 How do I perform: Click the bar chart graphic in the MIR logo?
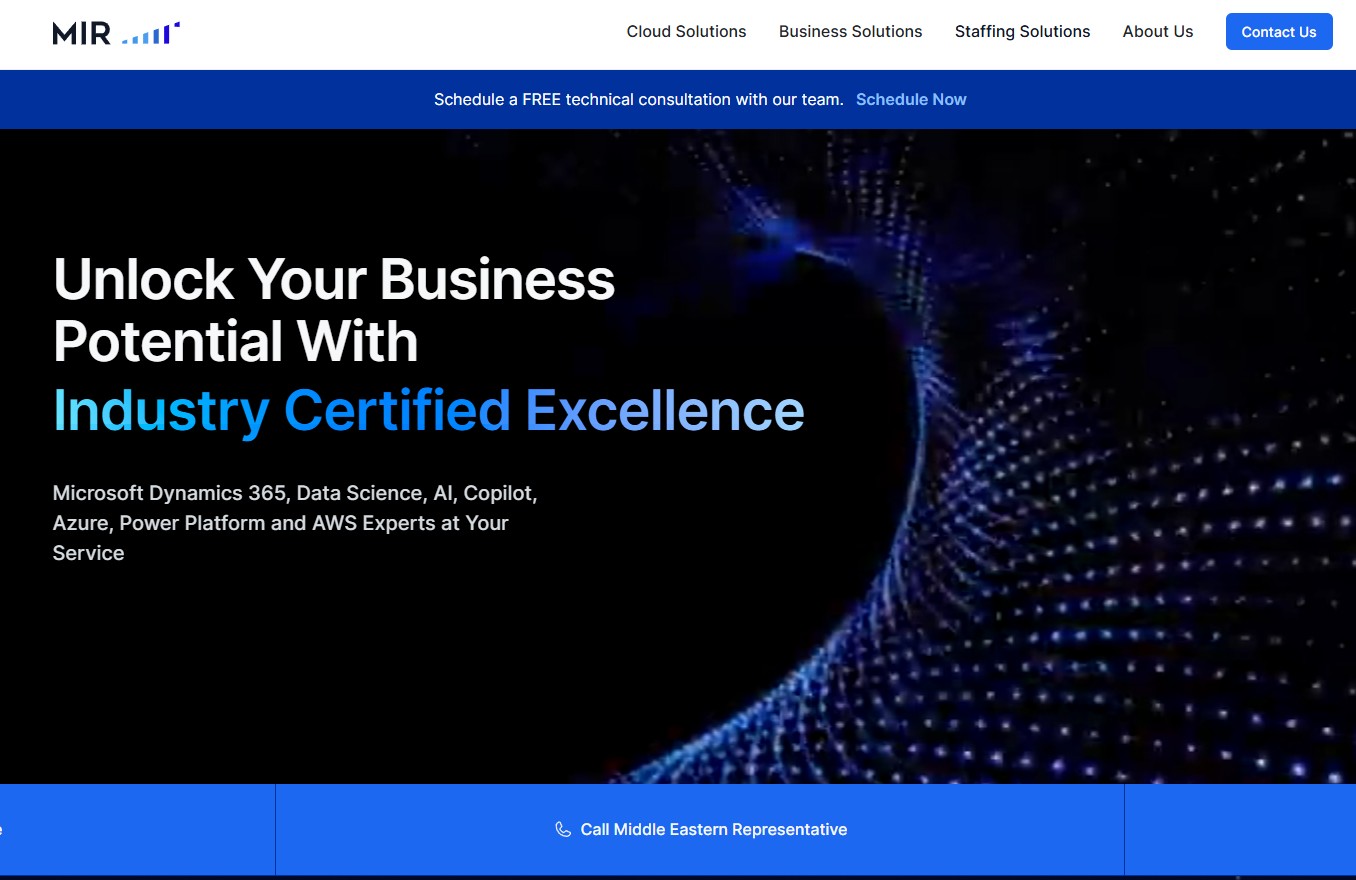pyautogui.click(x=148, y=31)
